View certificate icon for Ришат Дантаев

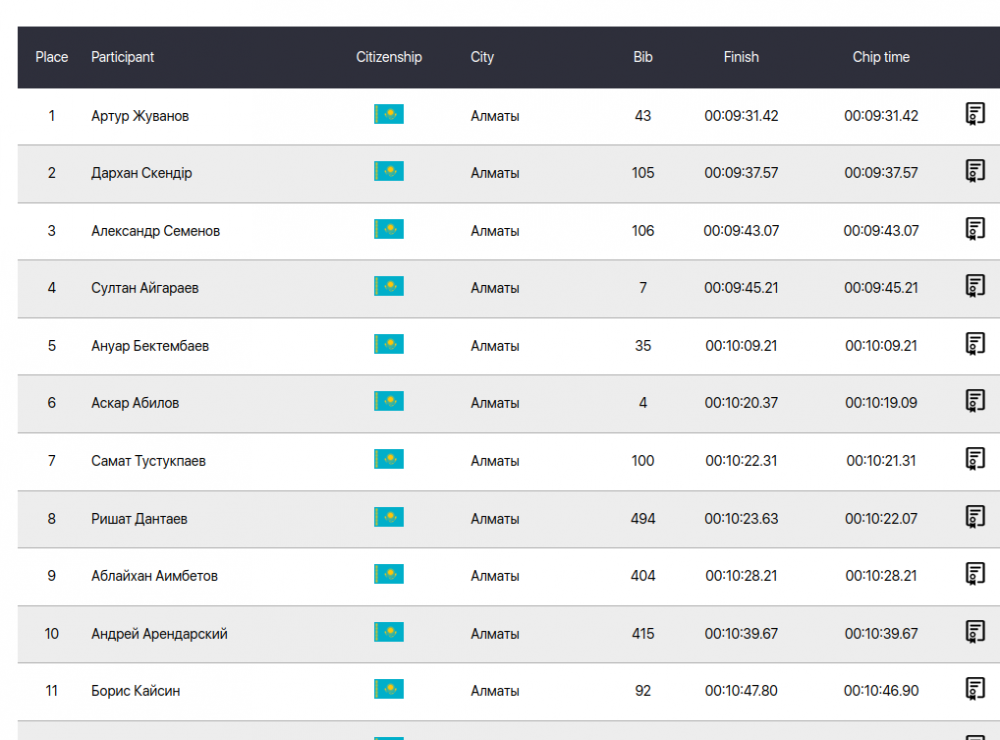pyautogui.click(x=975, y=517)
